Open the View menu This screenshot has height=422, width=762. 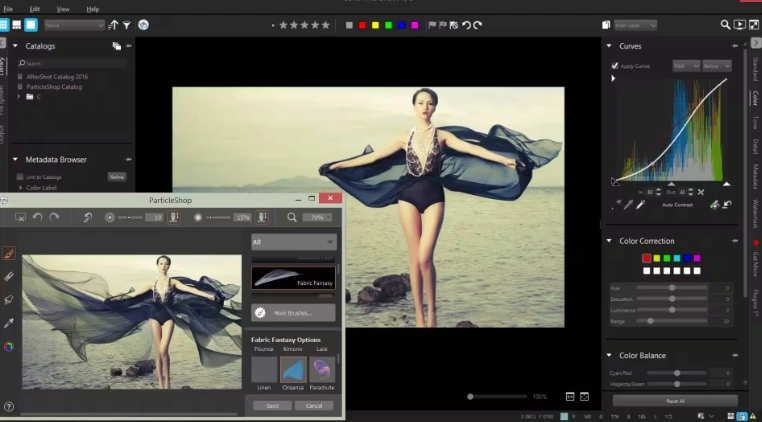pos(63,9)
